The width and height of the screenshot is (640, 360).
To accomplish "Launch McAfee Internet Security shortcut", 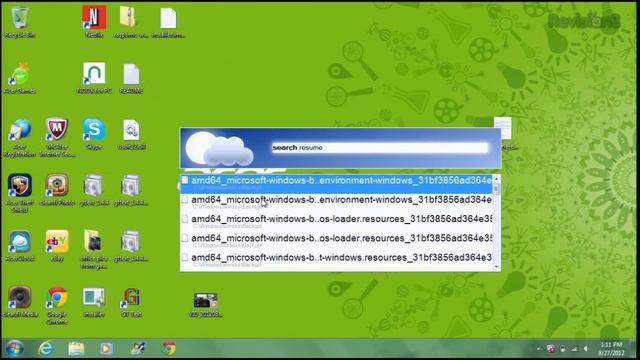I will click(x=57, y=138).
